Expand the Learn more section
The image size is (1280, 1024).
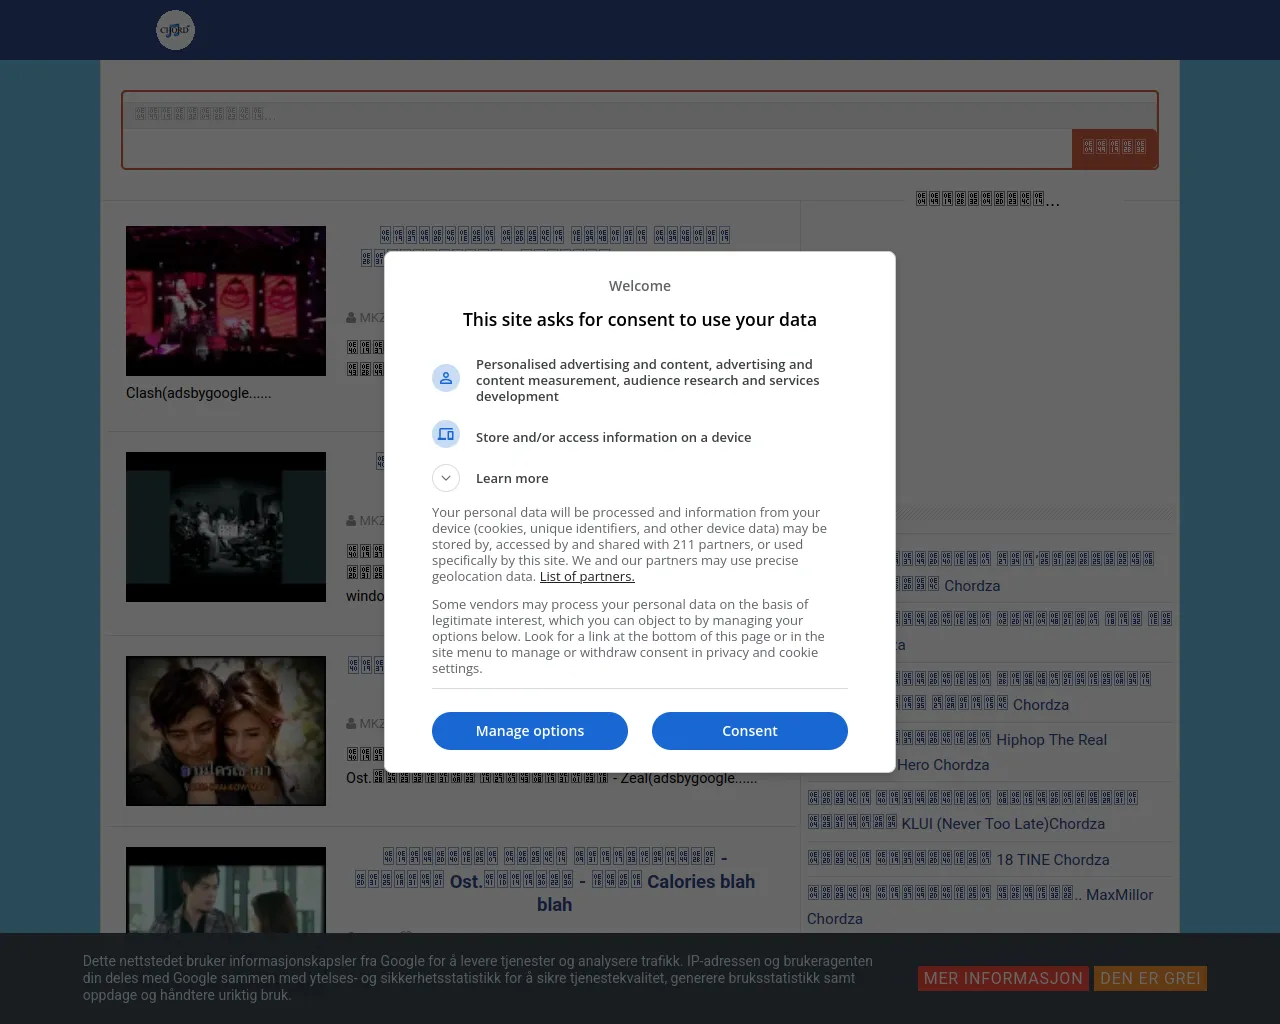pos(446,478)
